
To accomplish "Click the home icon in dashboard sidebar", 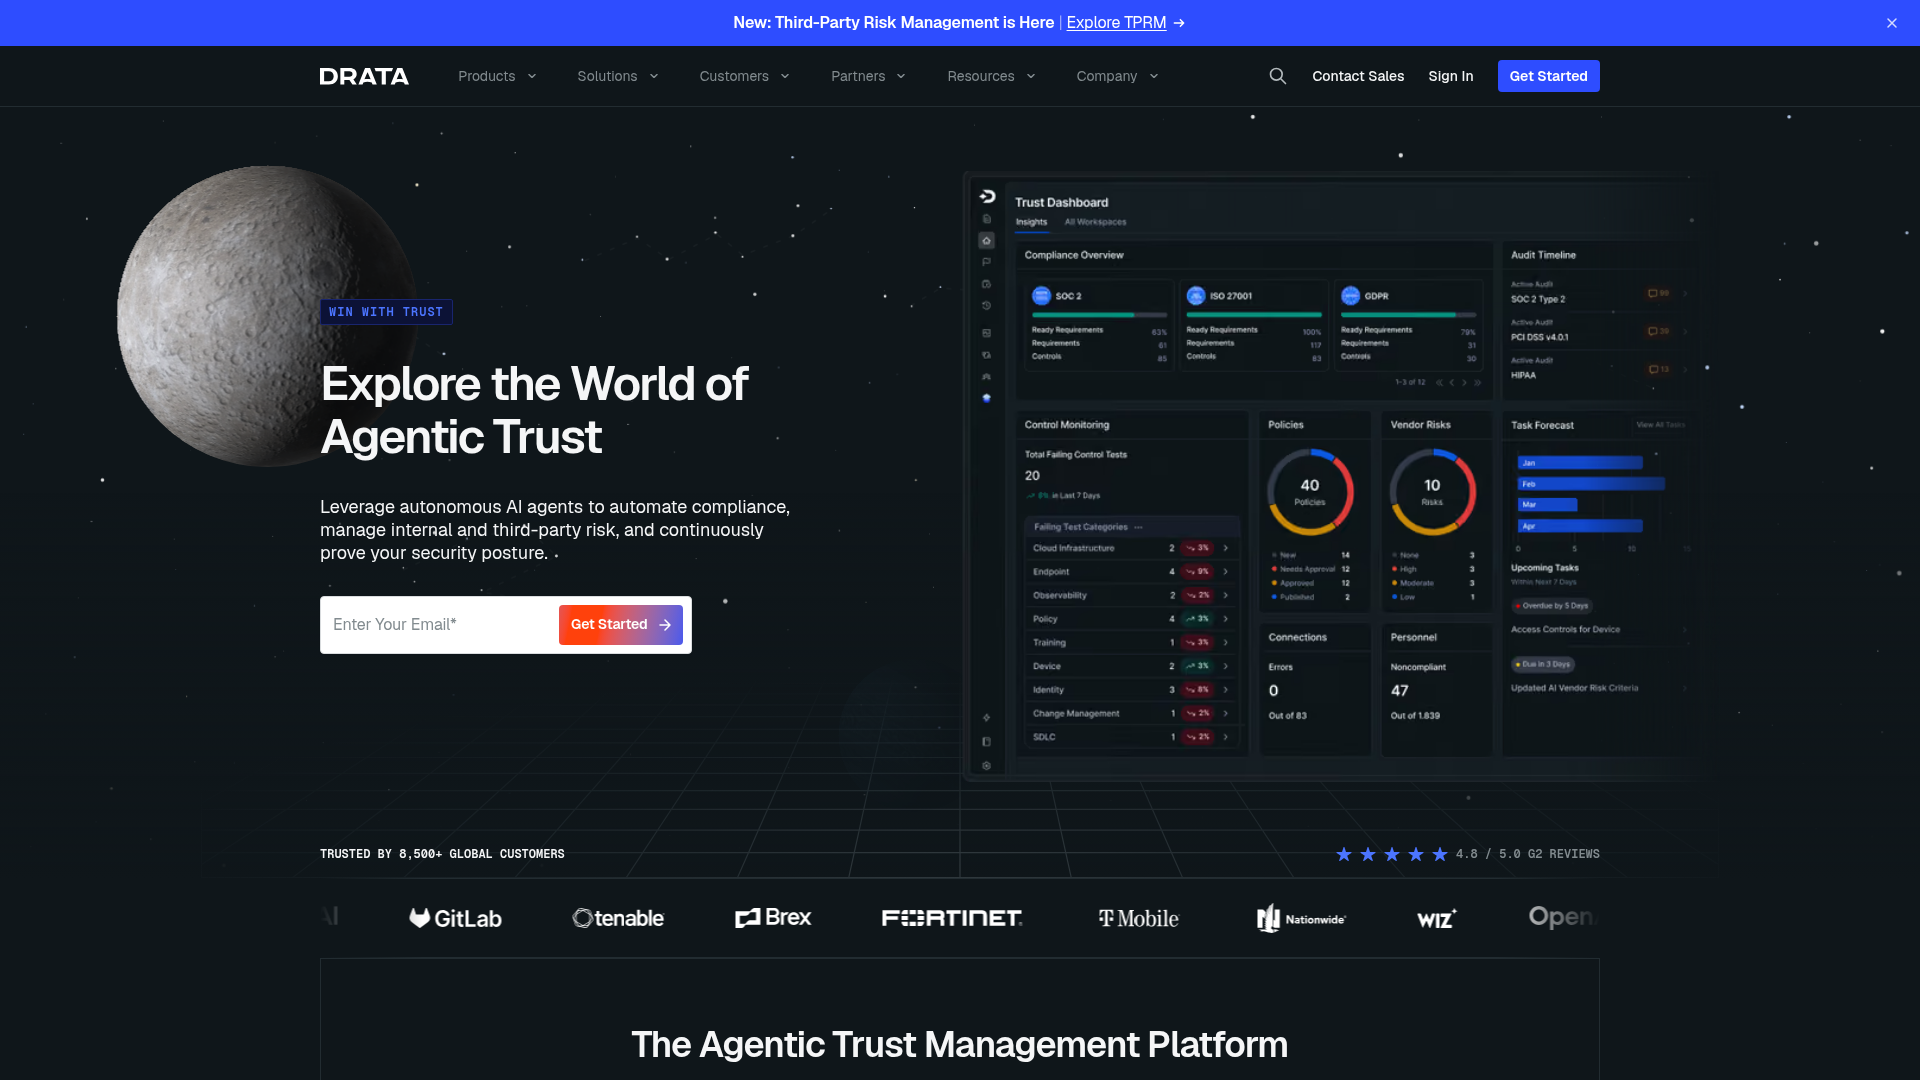I will pos(987,240).
